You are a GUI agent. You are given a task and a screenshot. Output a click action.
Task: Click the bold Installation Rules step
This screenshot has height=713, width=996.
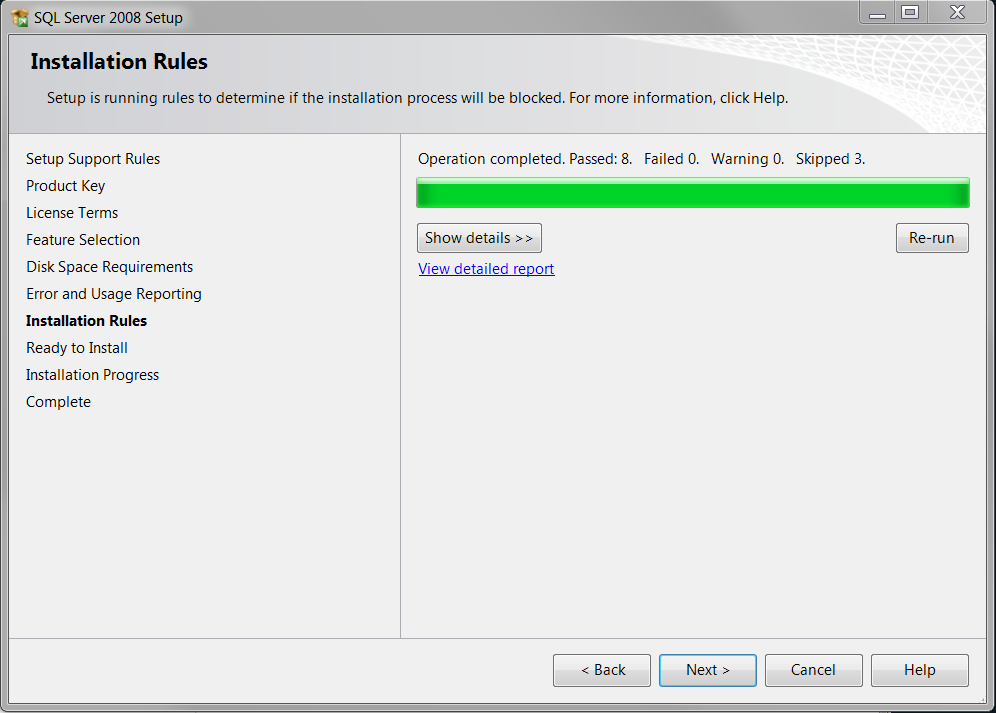click(x=87, y=321)
